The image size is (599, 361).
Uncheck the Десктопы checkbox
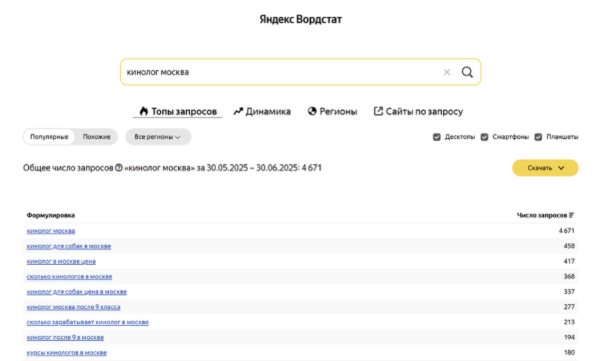pos(437,137)
